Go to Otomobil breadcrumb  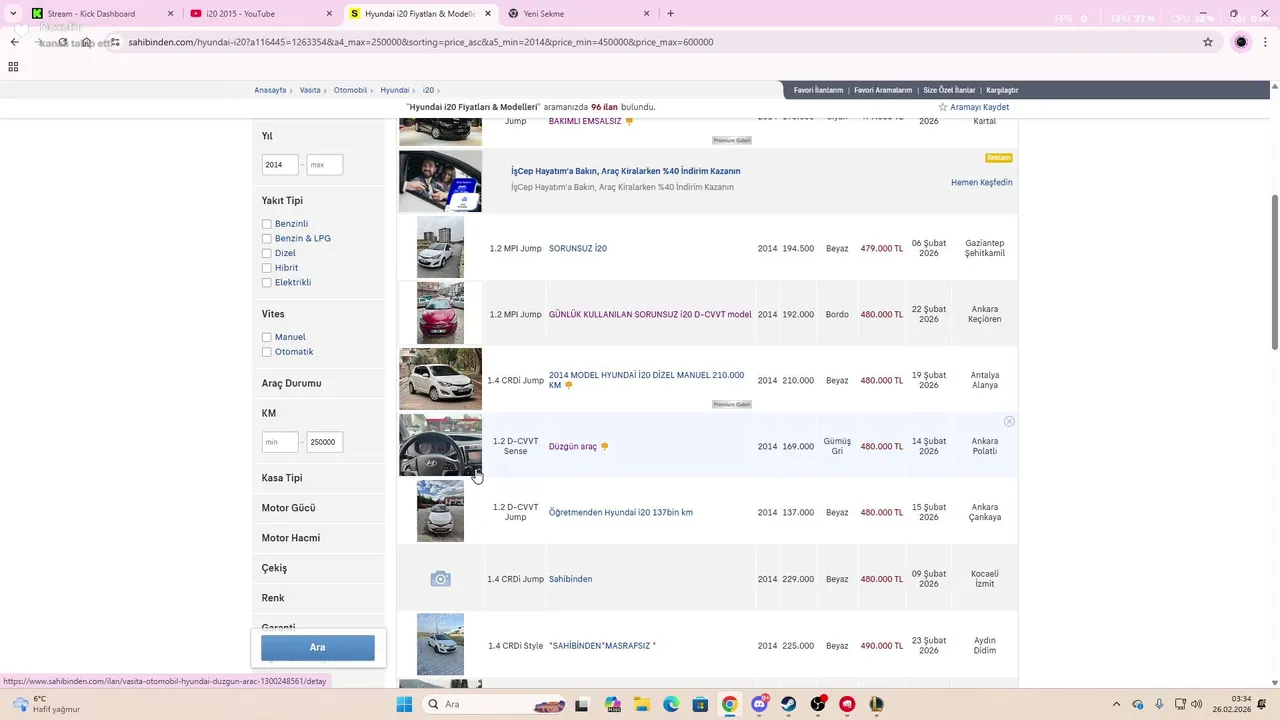351,90
